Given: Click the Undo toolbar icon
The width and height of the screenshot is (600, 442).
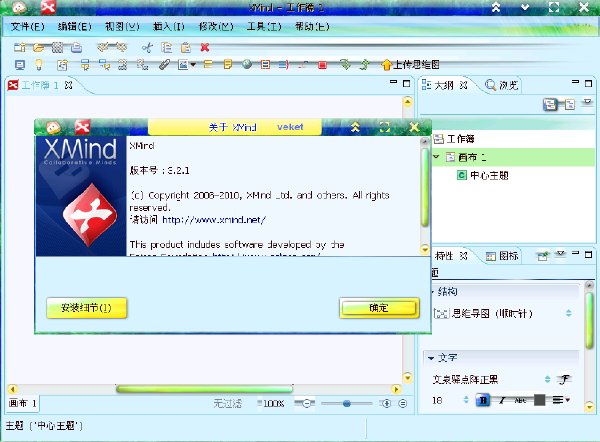Looking at the screenshot, I should click(x=103, y=47).
